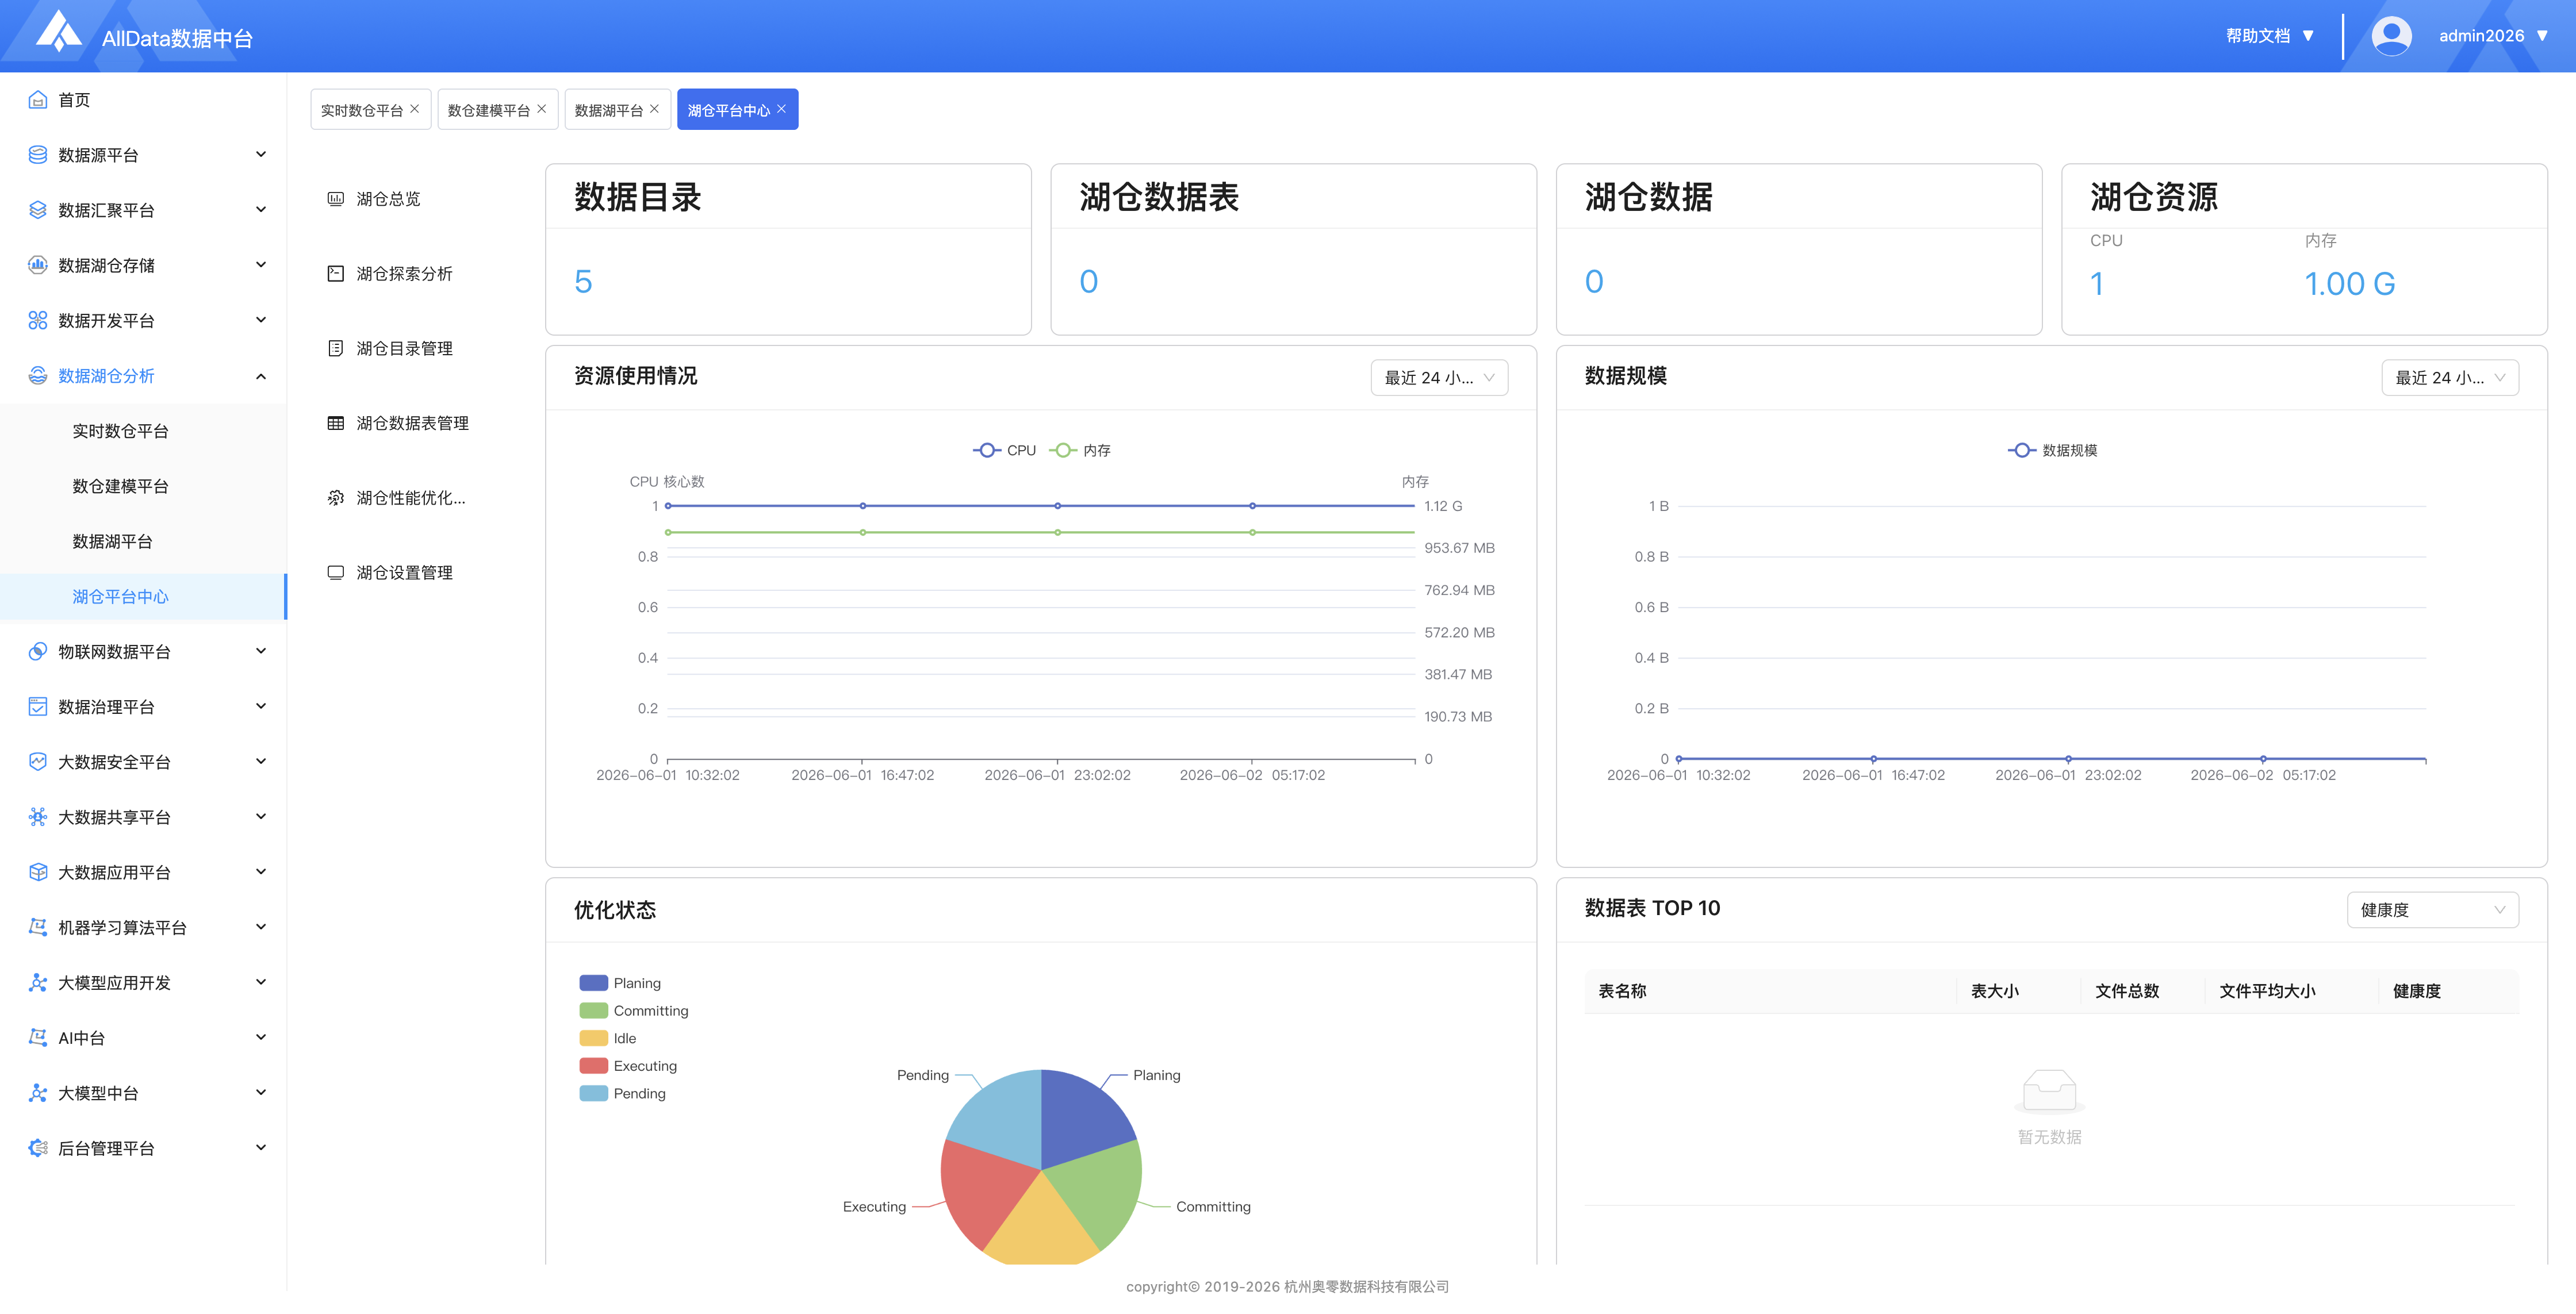Toggle CPU series in chart legend
This screenshot has width=2576, height=1314.
point(1004,450)
